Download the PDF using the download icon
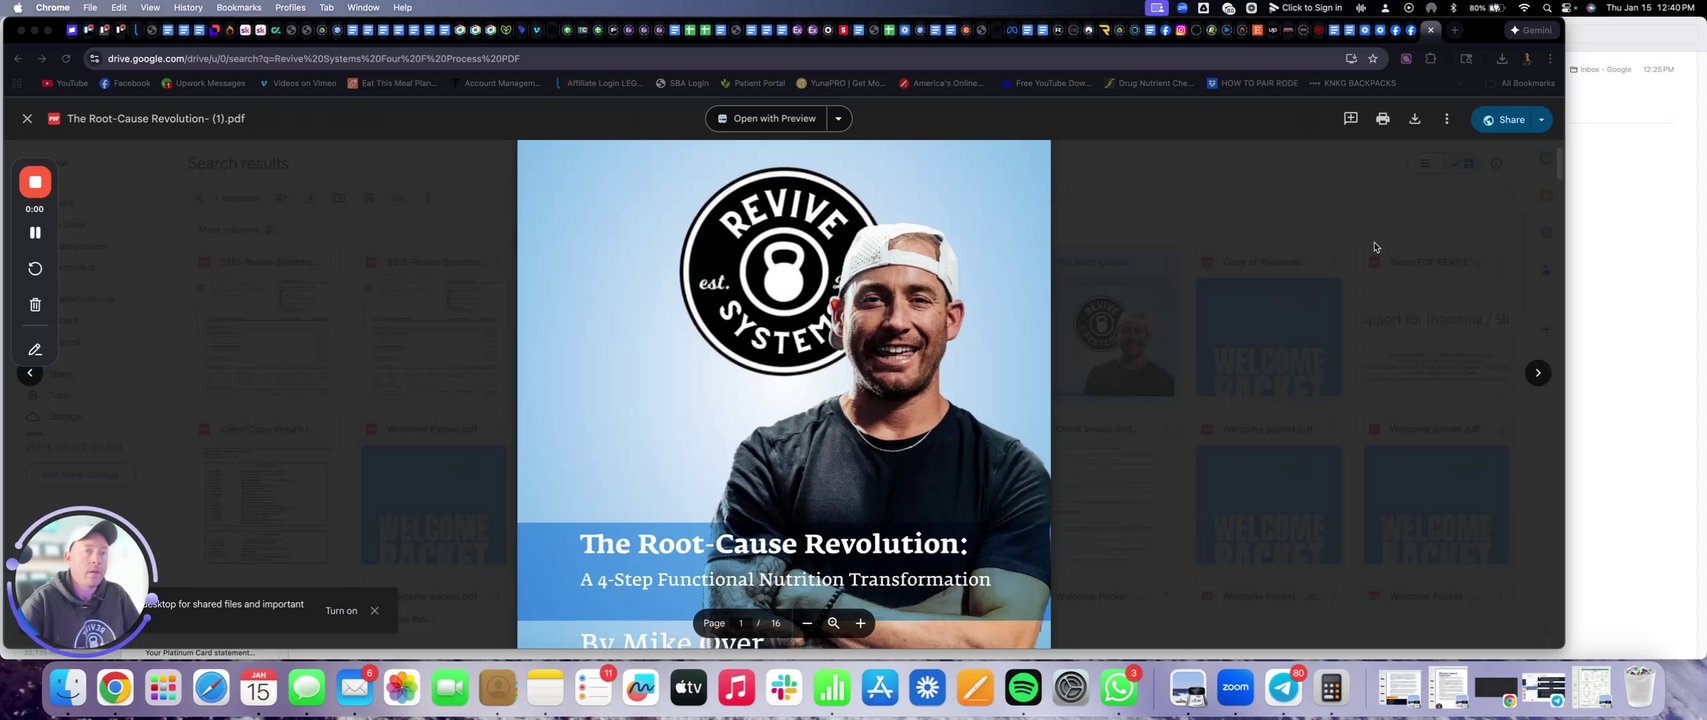The image size is (1707, 720). pos(1415,119)
